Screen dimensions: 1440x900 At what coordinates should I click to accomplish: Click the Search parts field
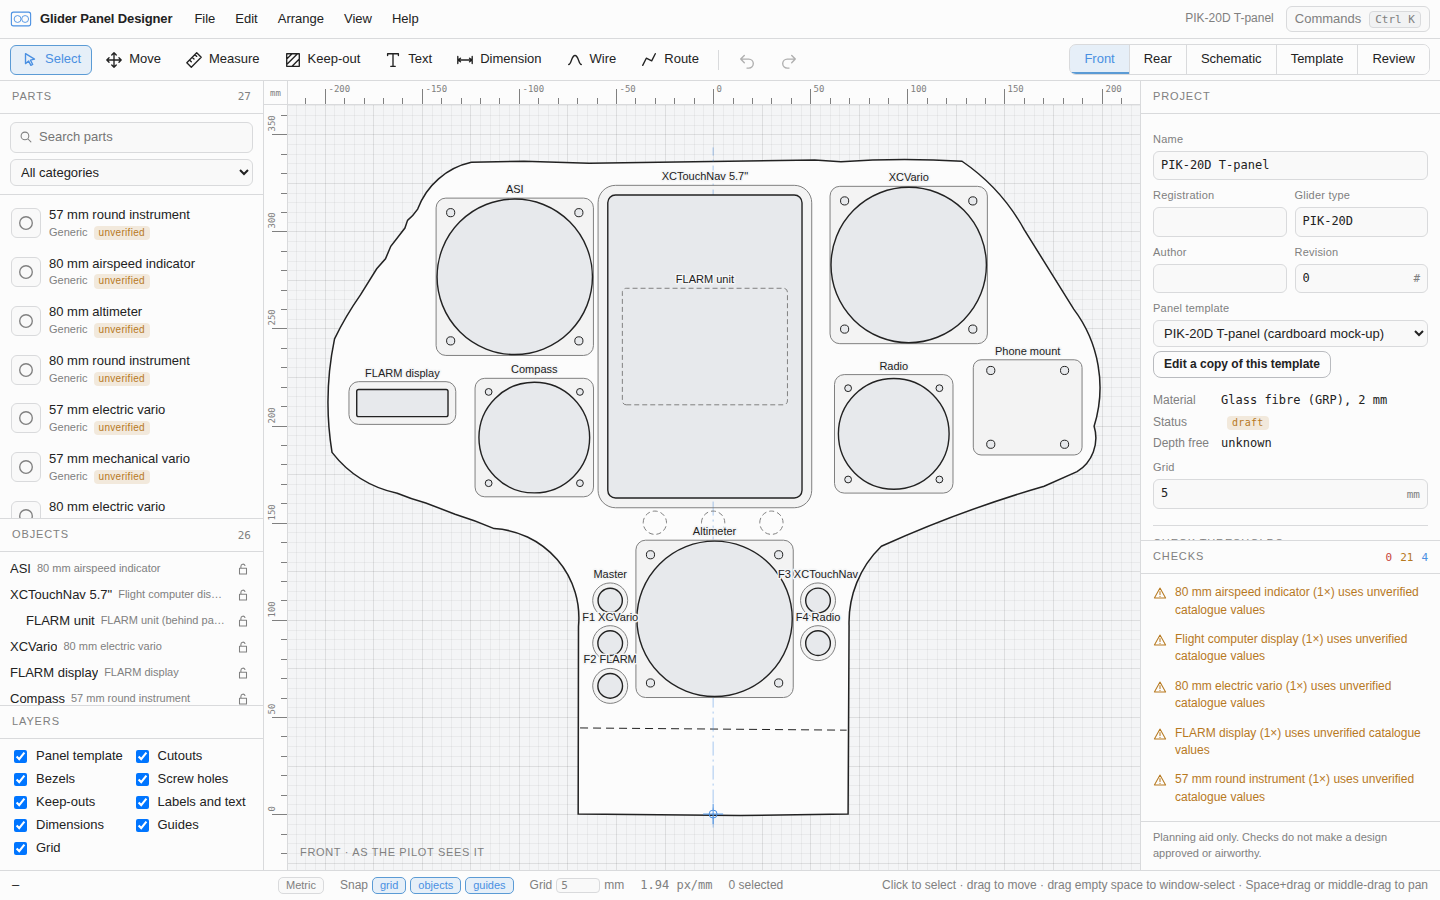(131, 137)
